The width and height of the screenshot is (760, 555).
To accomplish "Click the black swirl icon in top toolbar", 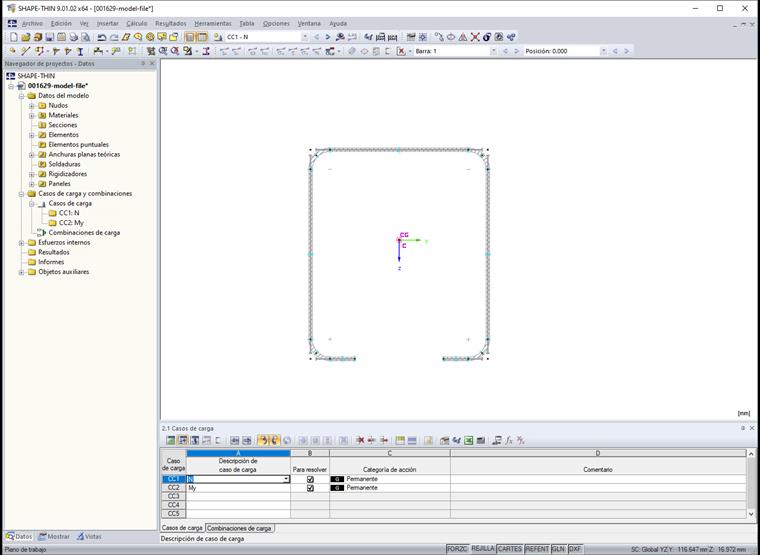I will (487, 37).
